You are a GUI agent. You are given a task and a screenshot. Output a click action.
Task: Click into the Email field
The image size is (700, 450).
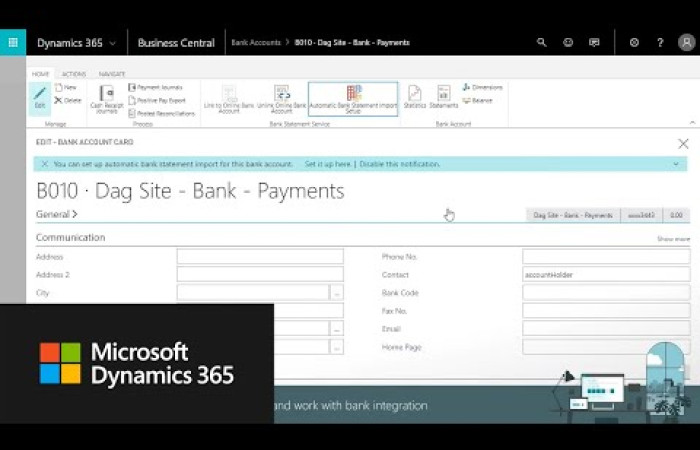coord(606,329)
